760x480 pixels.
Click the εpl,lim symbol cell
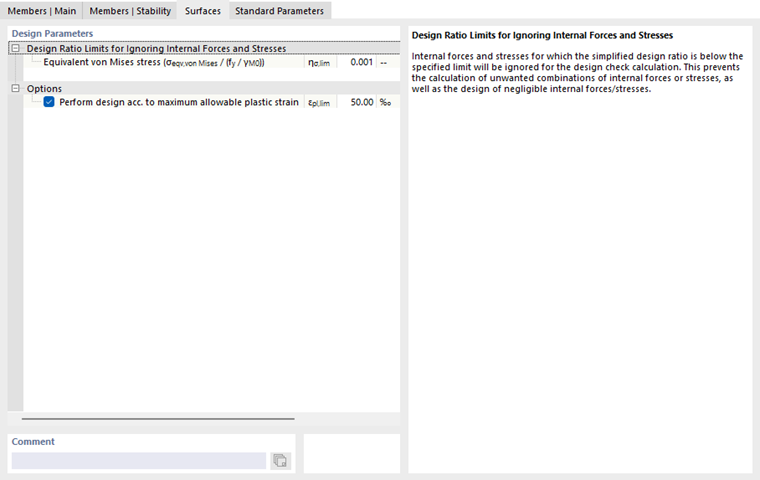point(319,102)
